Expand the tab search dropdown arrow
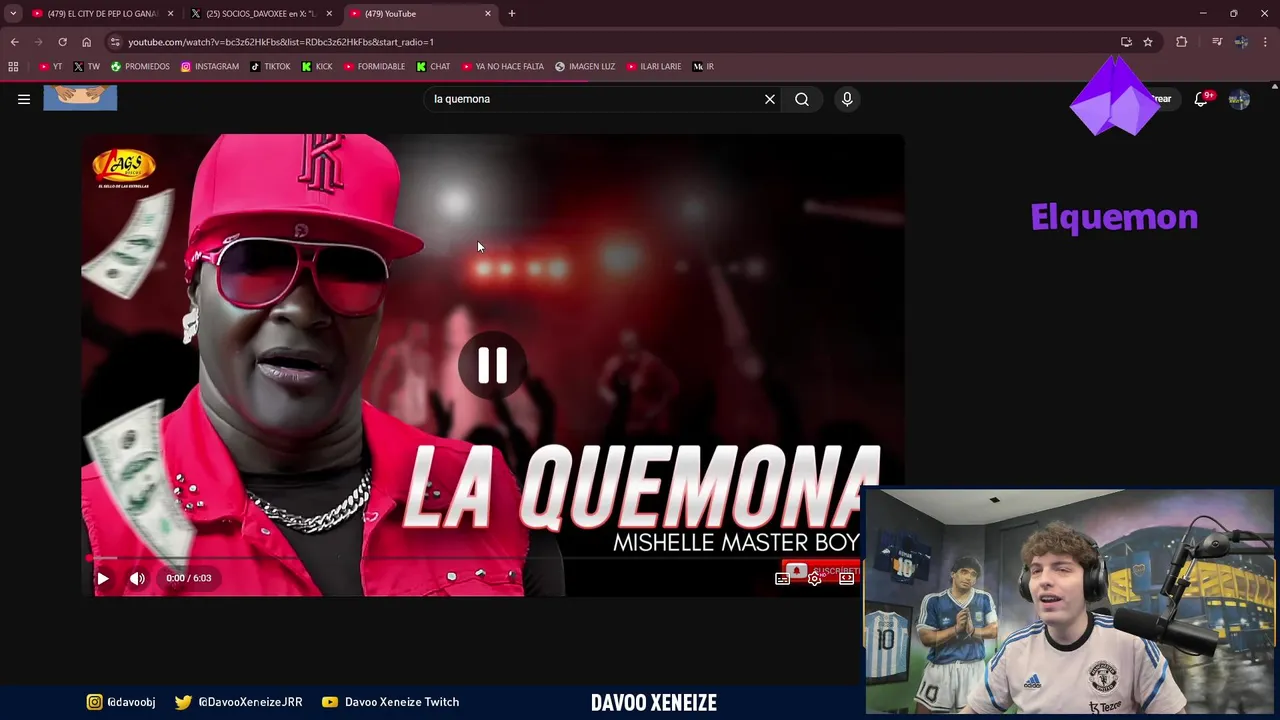The height and width of the screenshot is (720, 1280). coord(13,14)
